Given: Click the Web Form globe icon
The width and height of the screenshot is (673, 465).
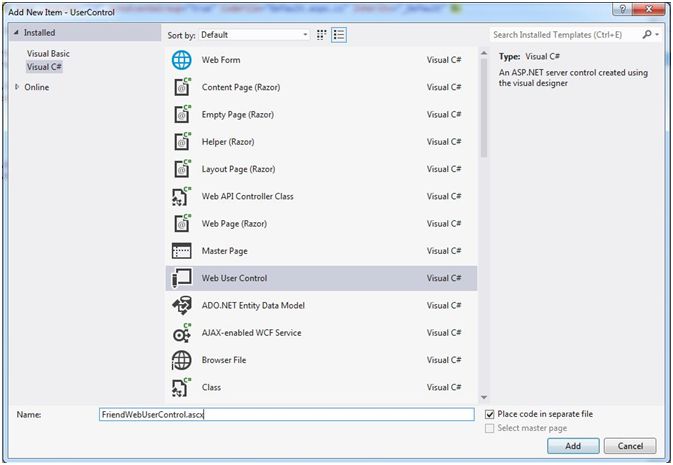Looking at the screenshot, I should click(x=182, y=60).
